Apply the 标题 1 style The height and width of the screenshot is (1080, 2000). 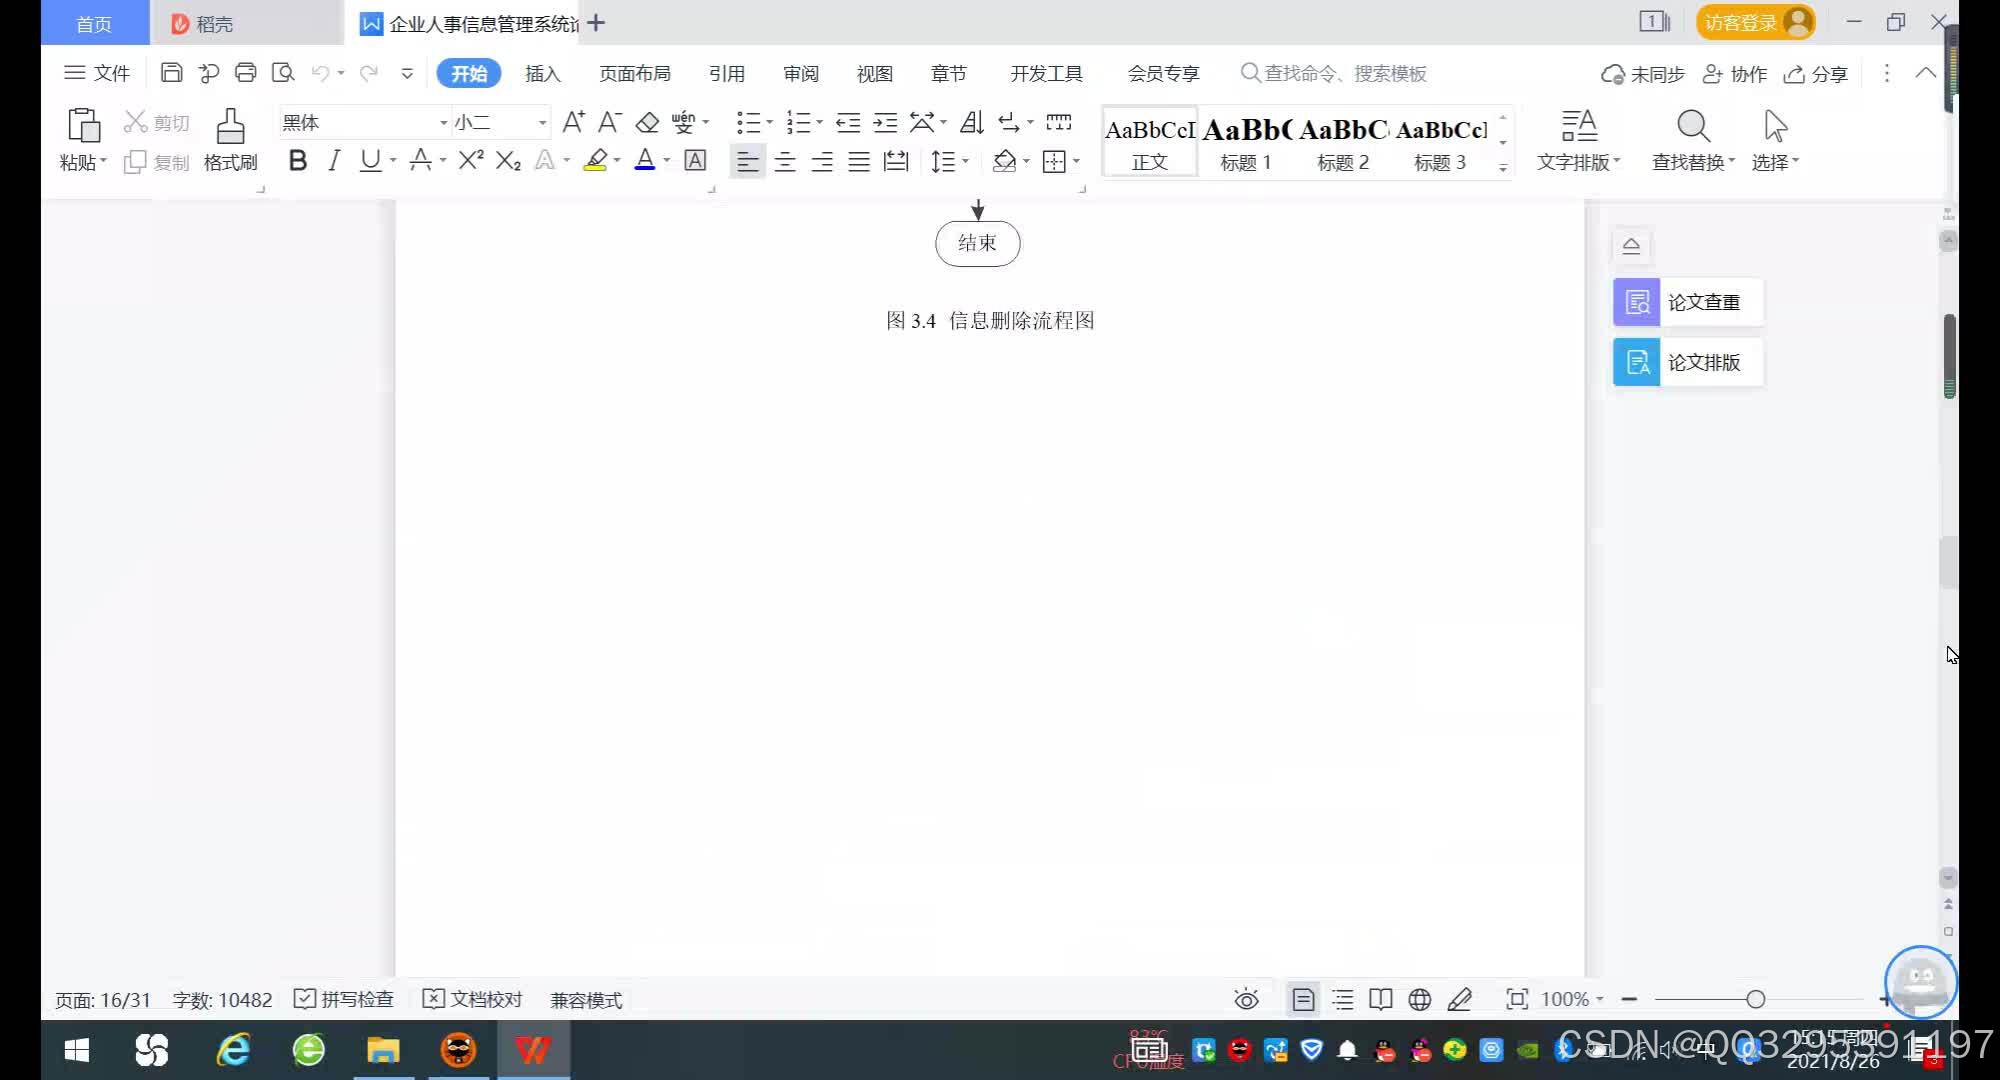coord(1246,142)
